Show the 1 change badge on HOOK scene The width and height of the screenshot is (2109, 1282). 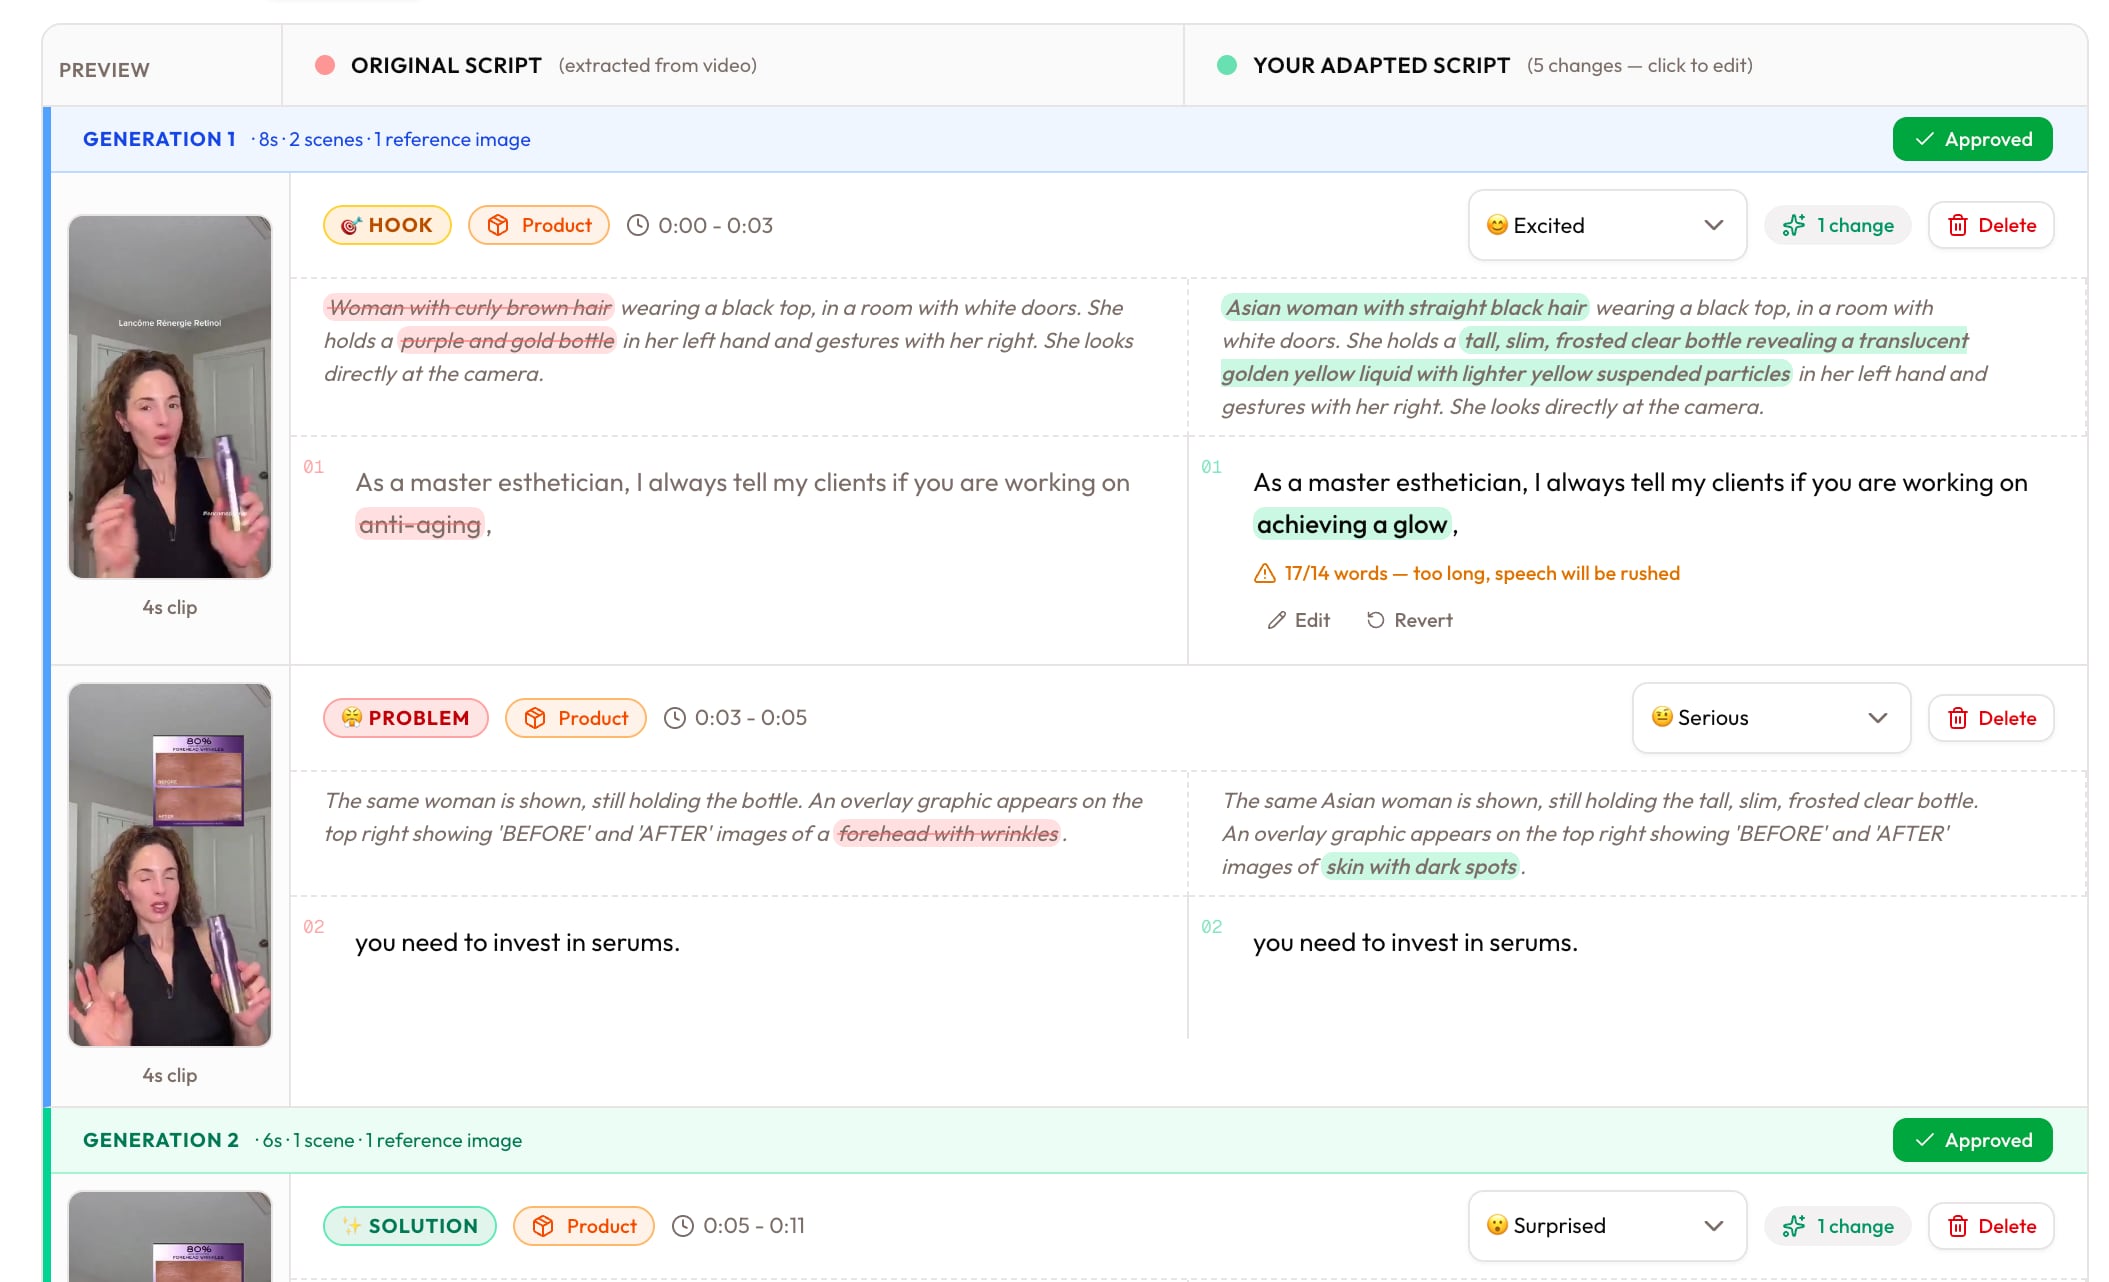point(1837,225)
